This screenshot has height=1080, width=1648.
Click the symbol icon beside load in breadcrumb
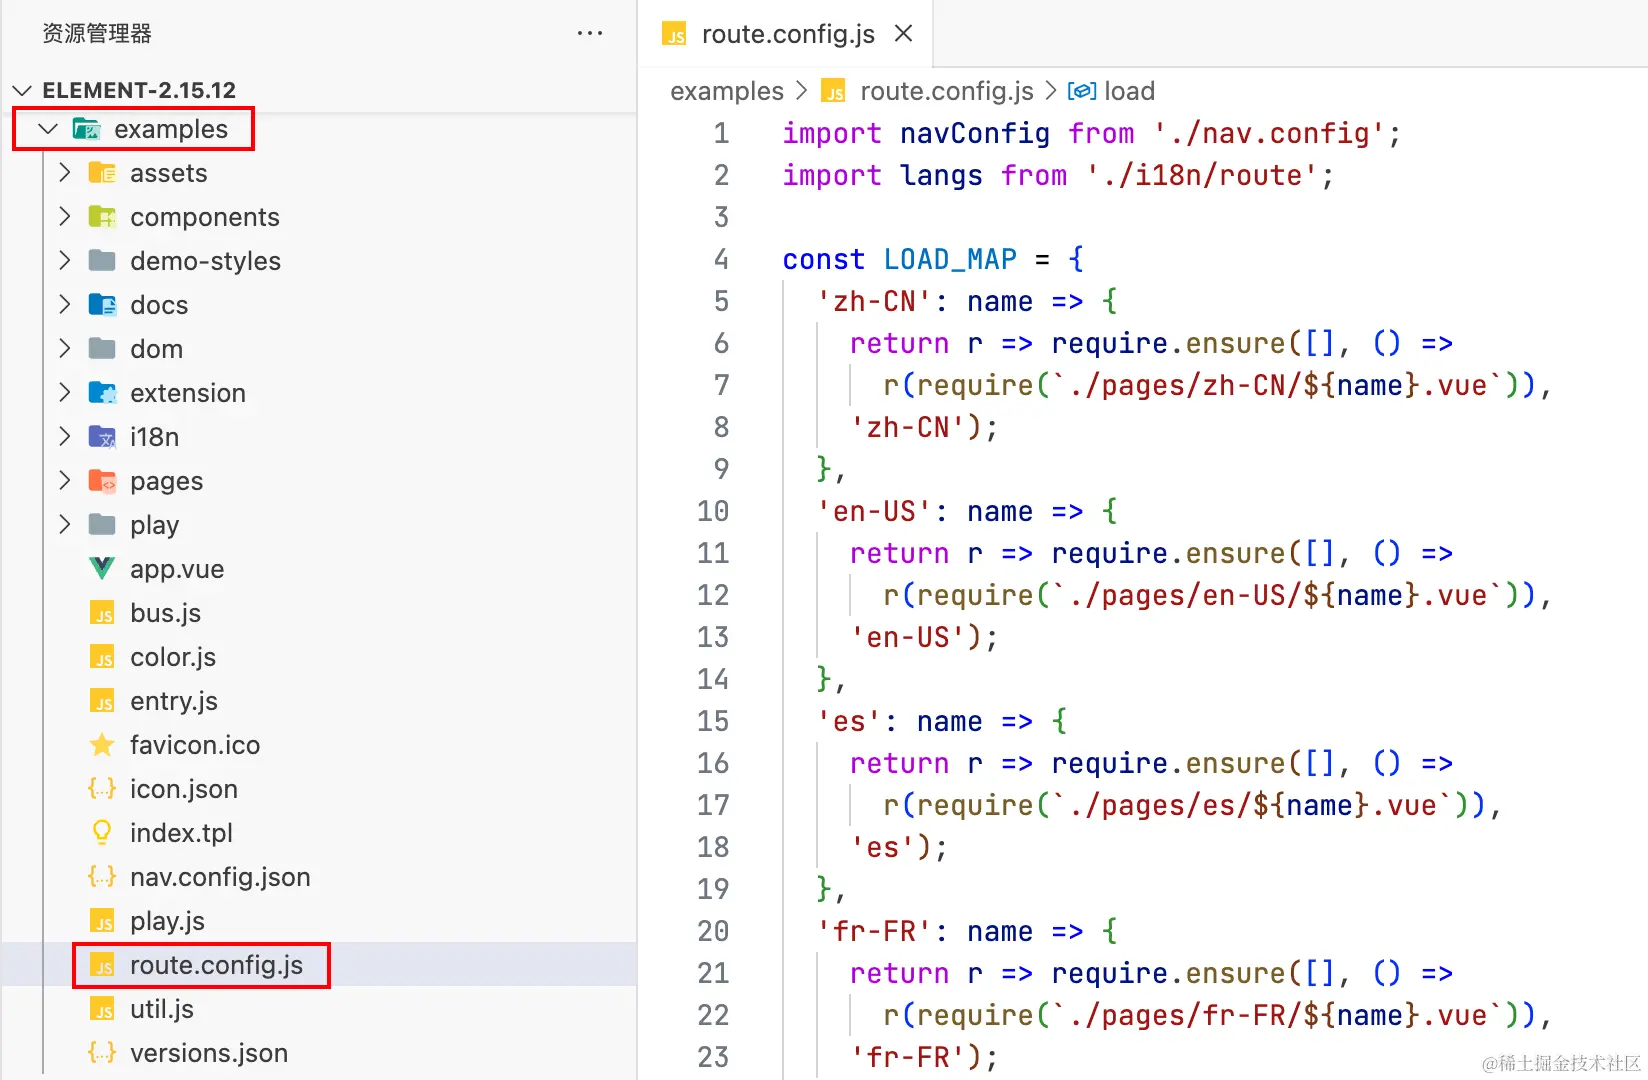[1081, 91]
